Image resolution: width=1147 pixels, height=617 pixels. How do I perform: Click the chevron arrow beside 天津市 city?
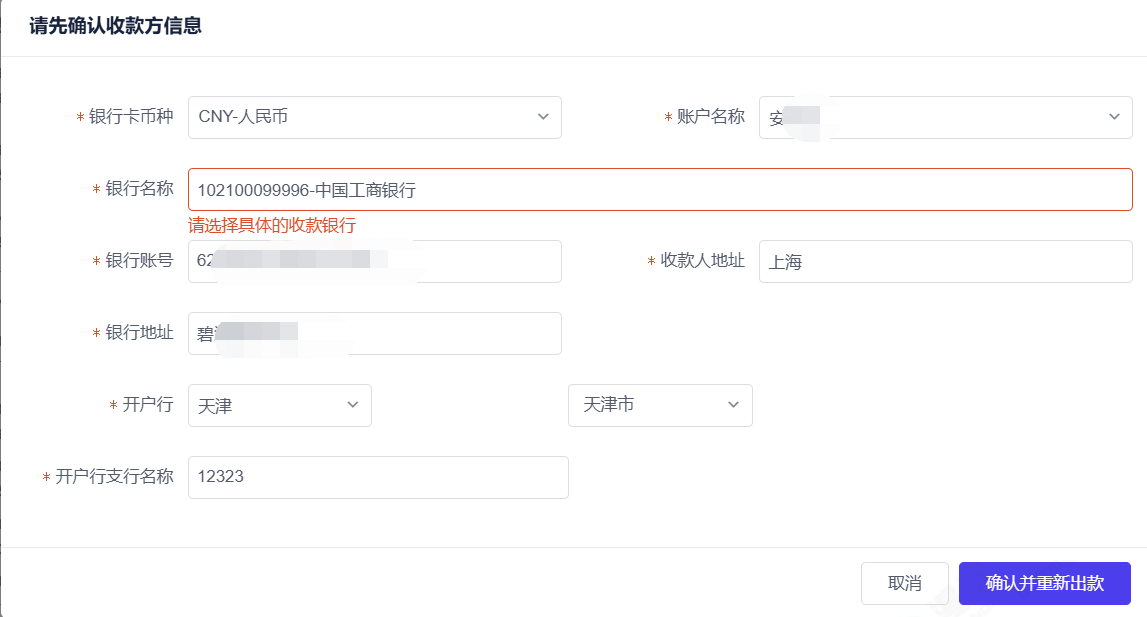[x=733, y=405]
